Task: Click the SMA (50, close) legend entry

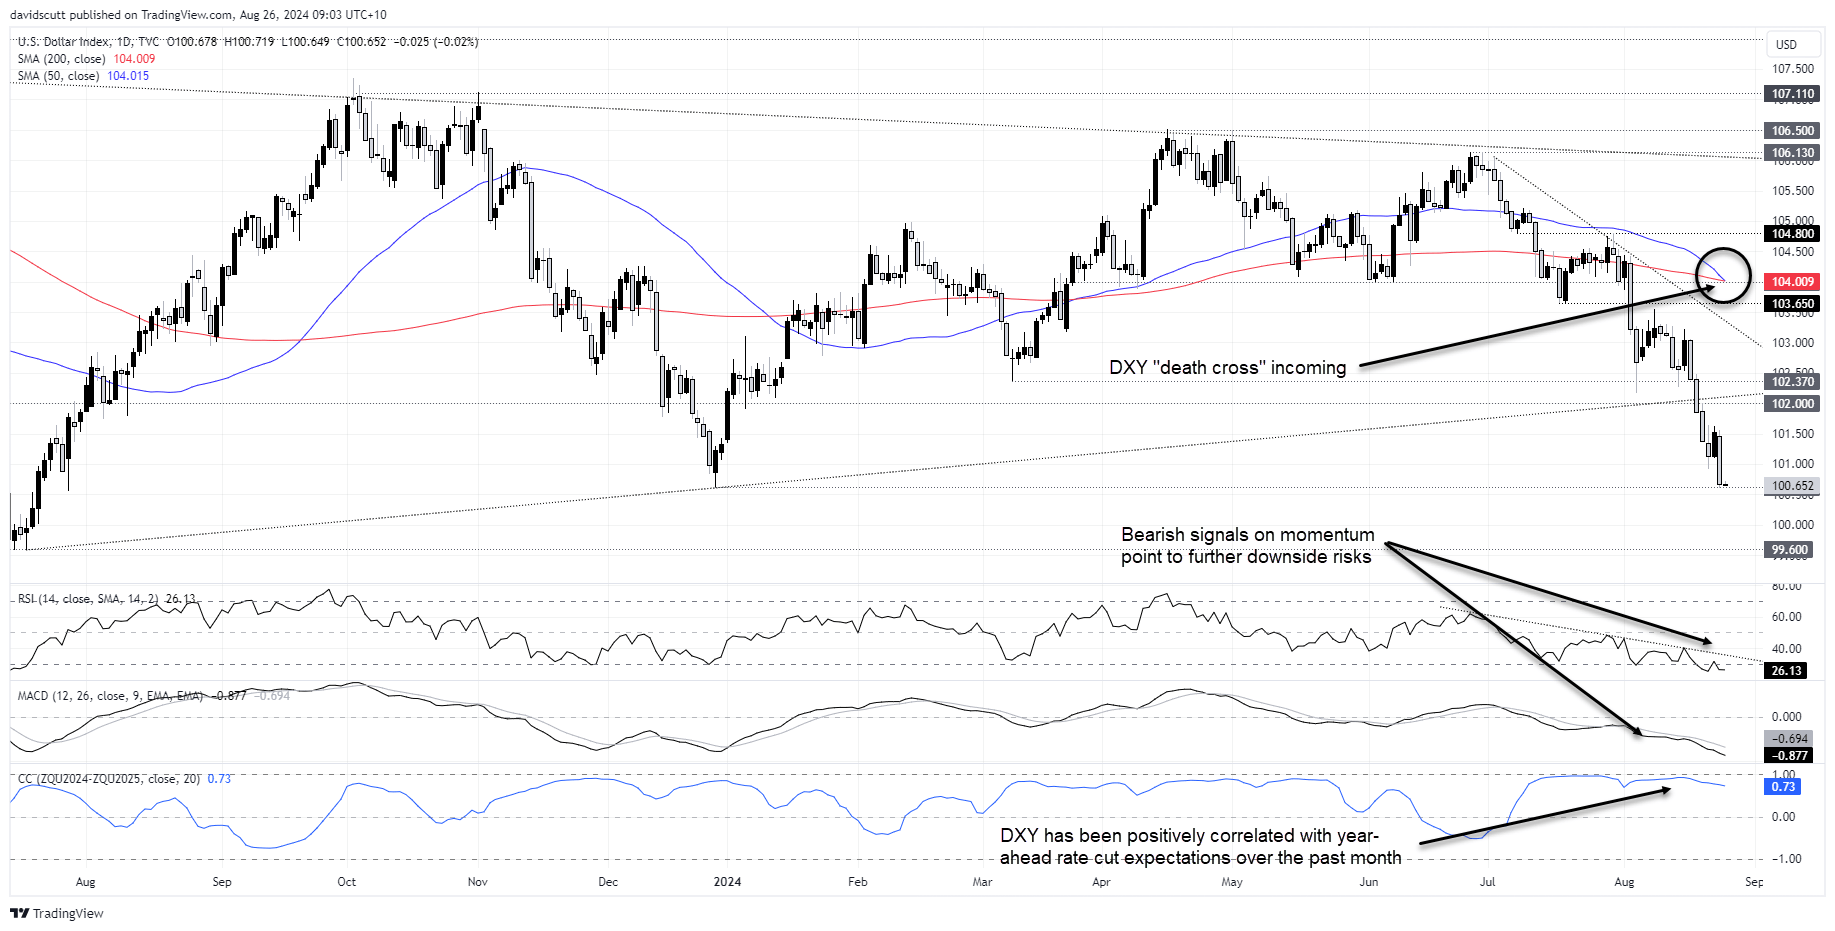Action: 58,76
